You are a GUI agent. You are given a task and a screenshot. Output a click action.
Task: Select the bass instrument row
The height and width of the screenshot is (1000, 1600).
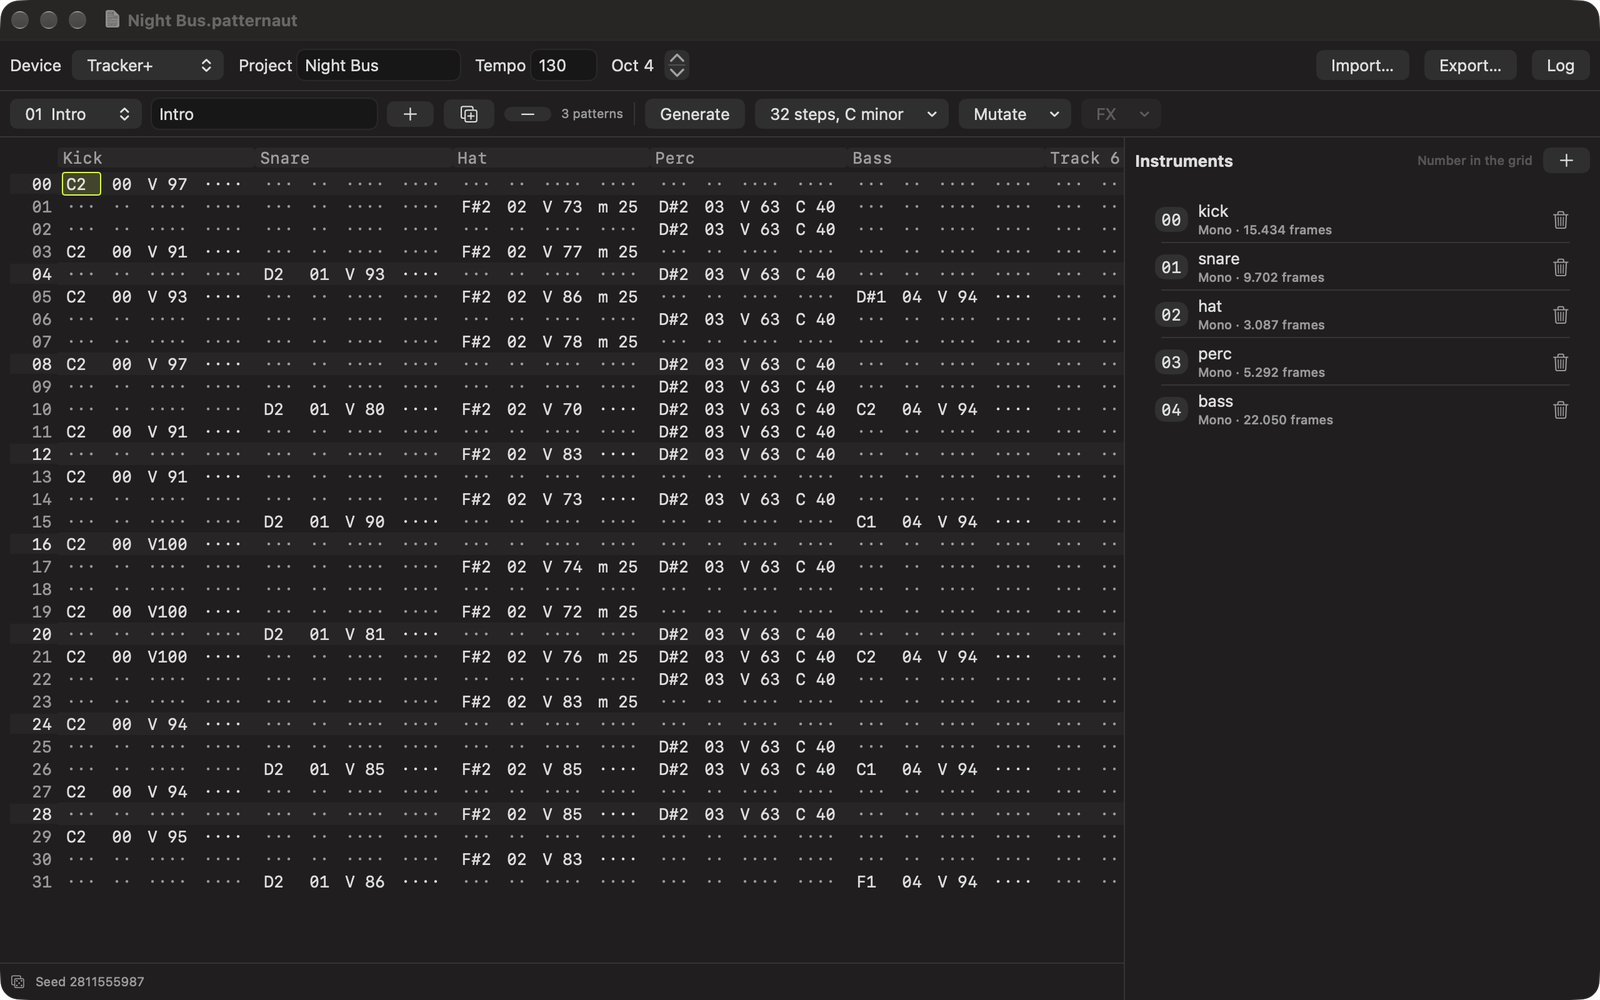point(1362,410)
